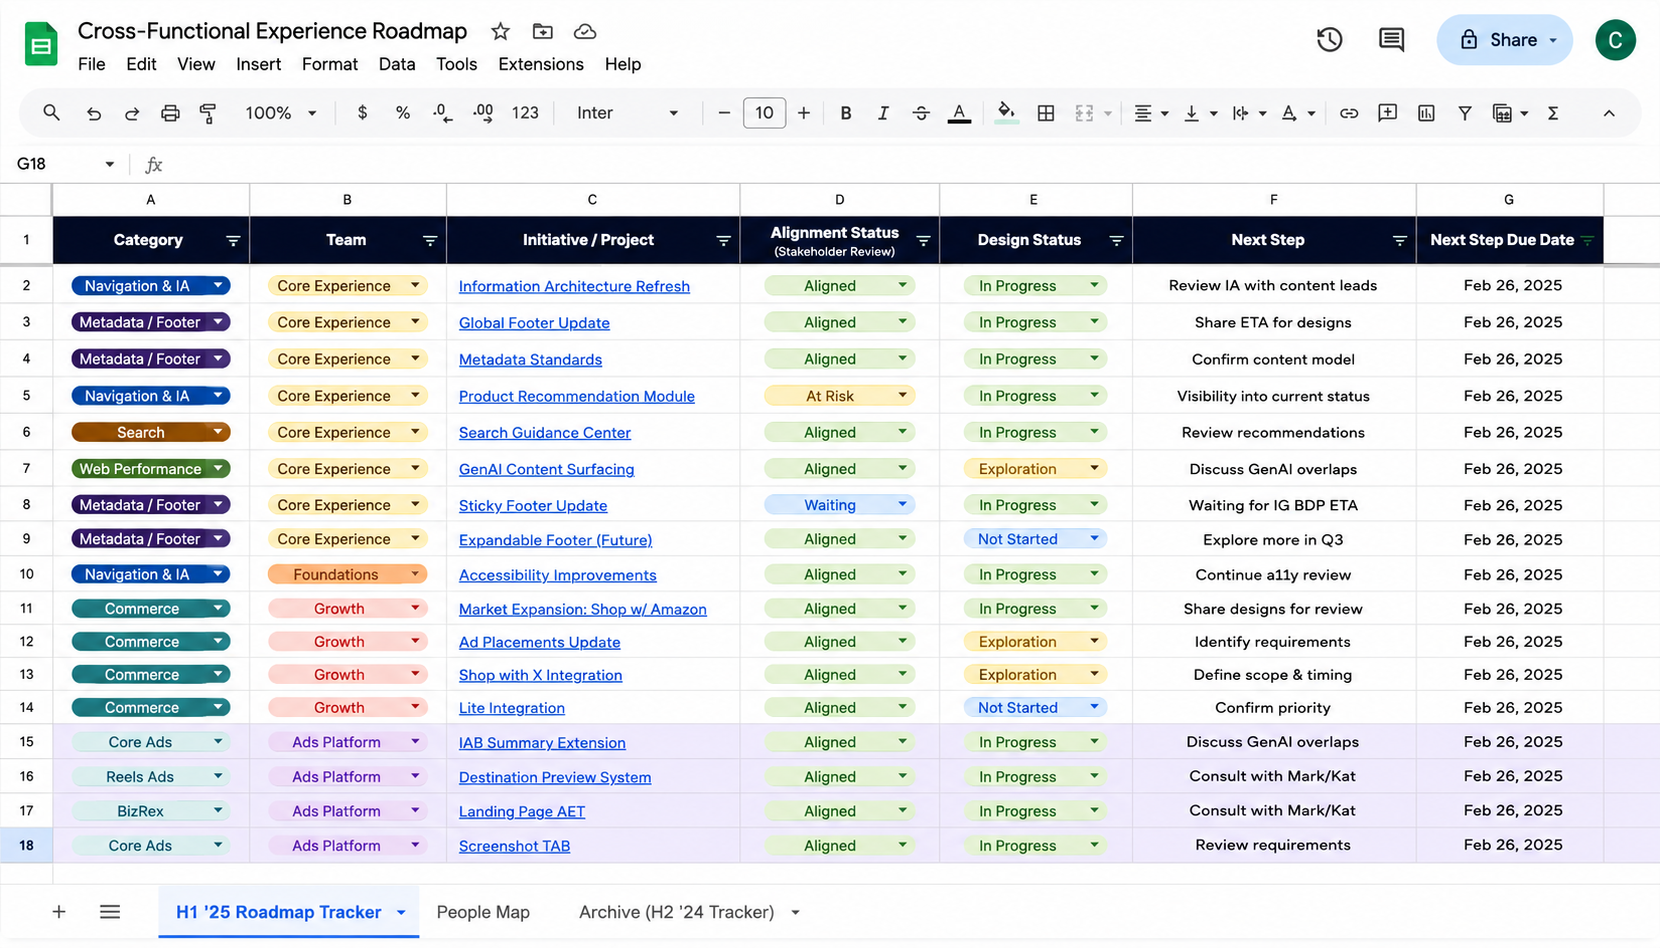1660x948 pixels.
Task: Toggle bold formatting
Action: tap(846, 113)
